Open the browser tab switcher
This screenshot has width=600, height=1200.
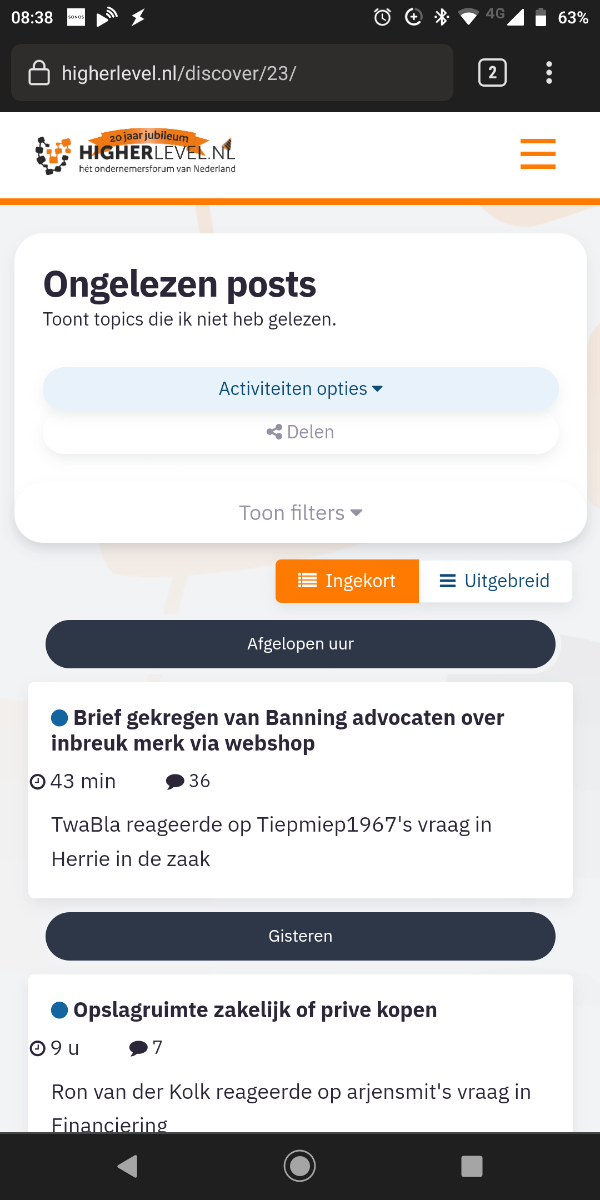pos(492,73)
